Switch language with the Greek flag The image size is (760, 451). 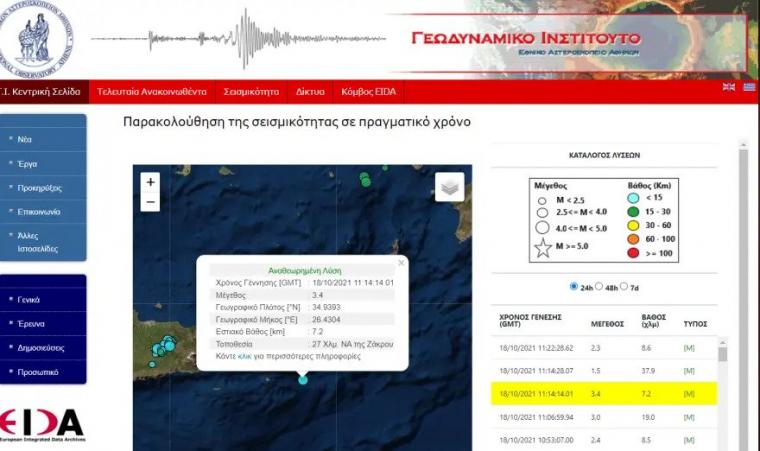[748, 88]
